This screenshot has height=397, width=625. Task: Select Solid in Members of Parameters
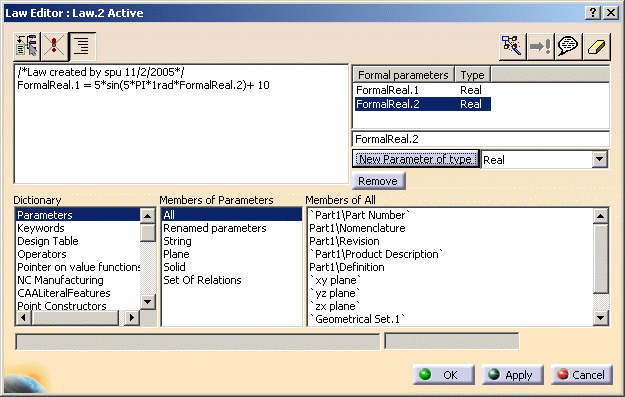[232, 267]
